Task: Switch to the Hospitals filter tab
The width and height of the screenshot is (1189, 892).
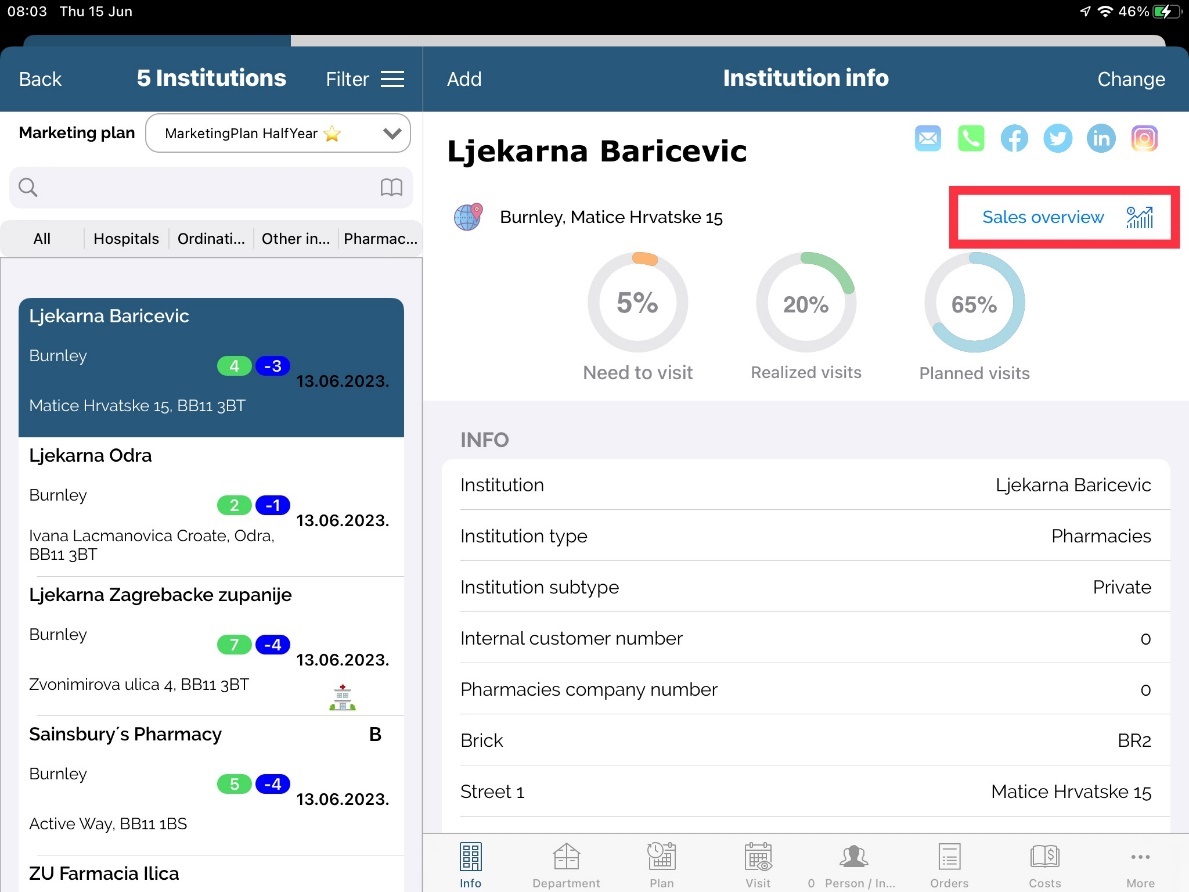Action: point(126,239)
